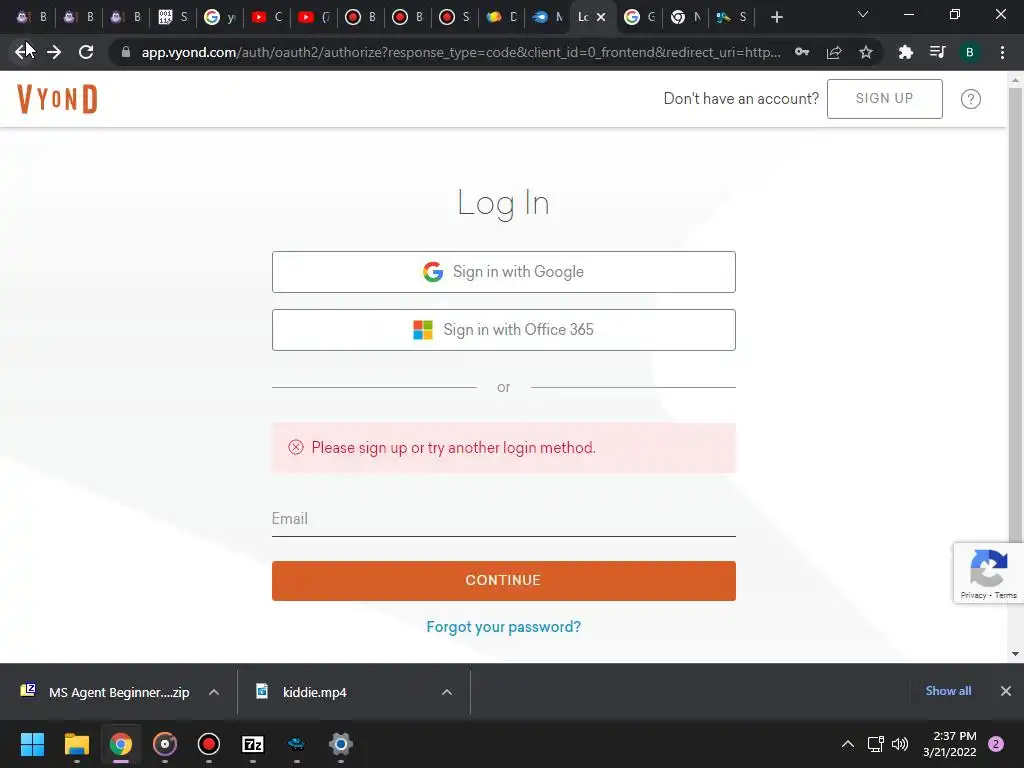Close the current Log In tab
The width and height of the screenshot is (1024, 768).
tap(601, 17)
